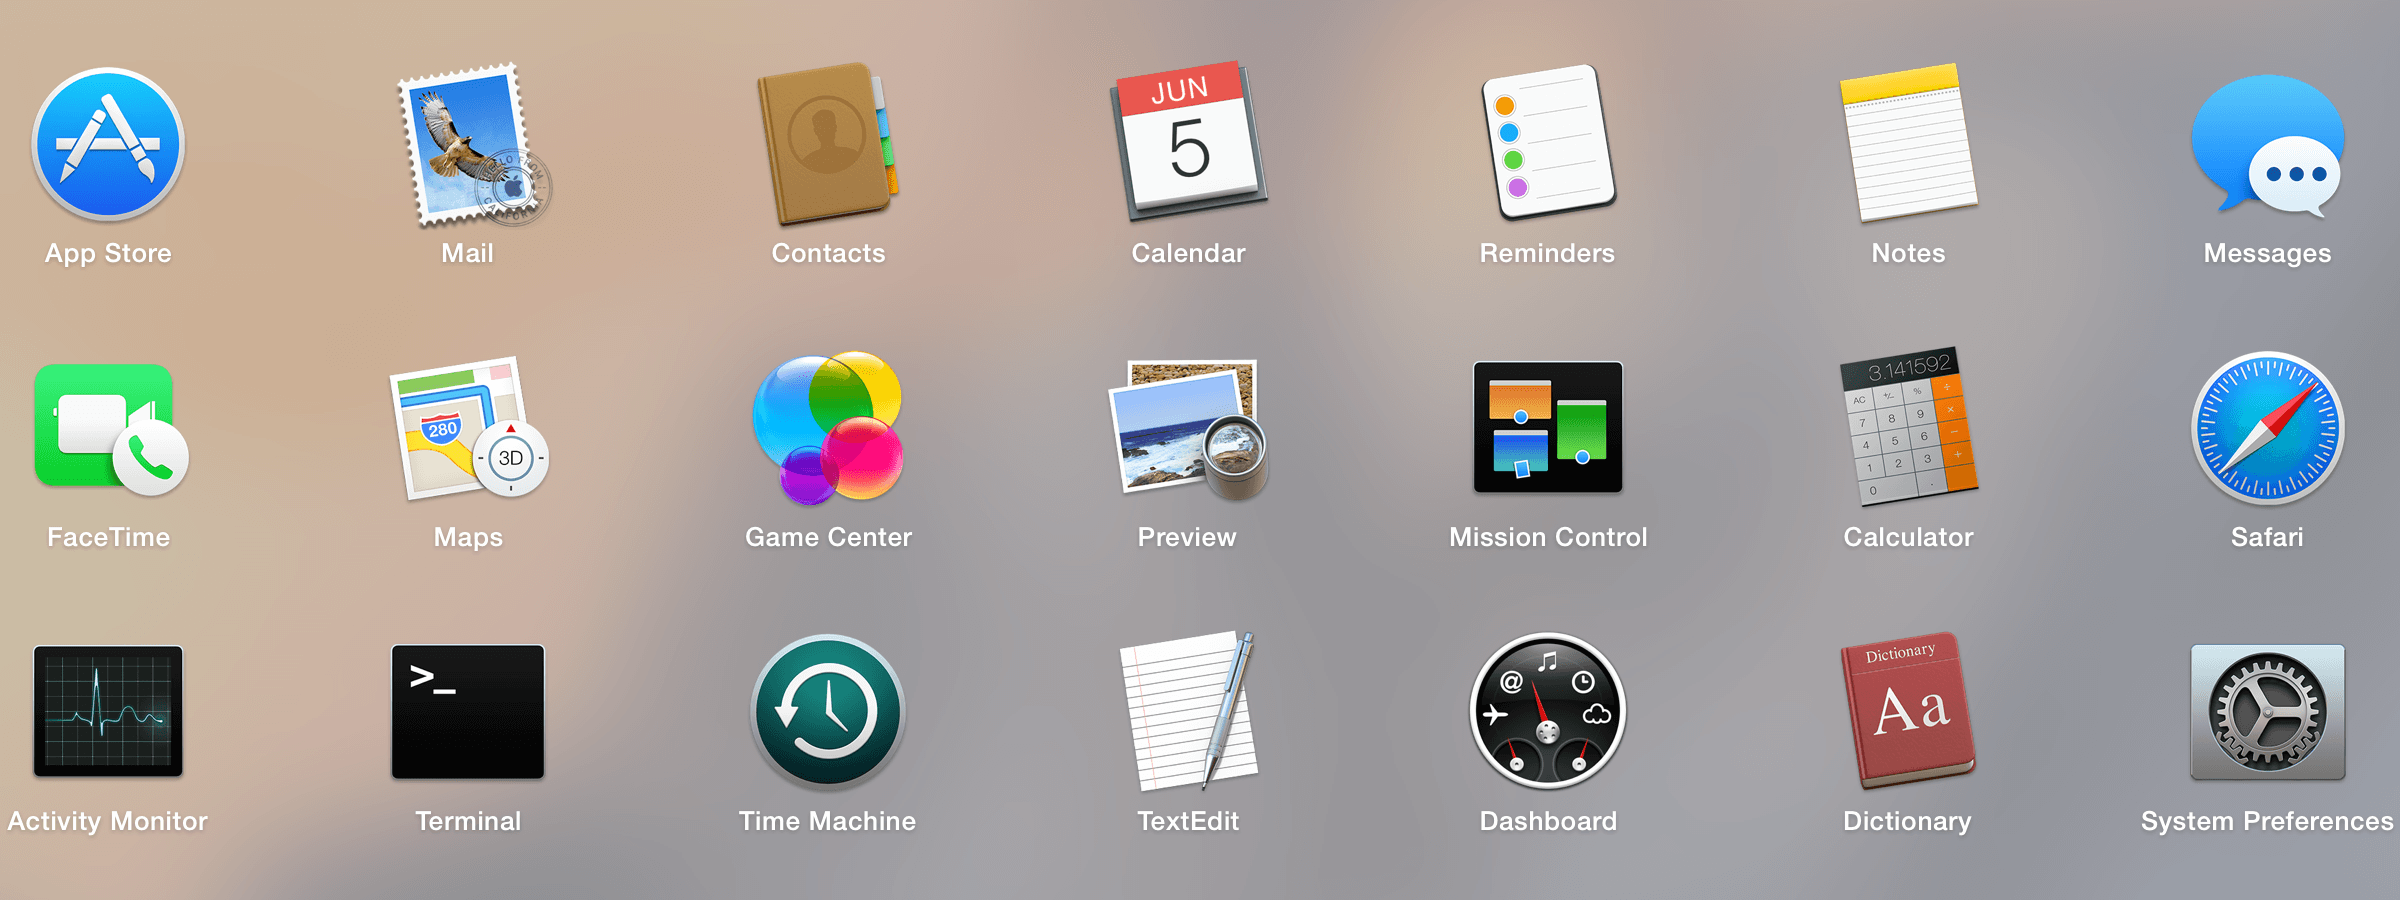This screenshot has height=900, width=2400.
Task: Launch the Calculator icon
Action: coord(1909,427)
